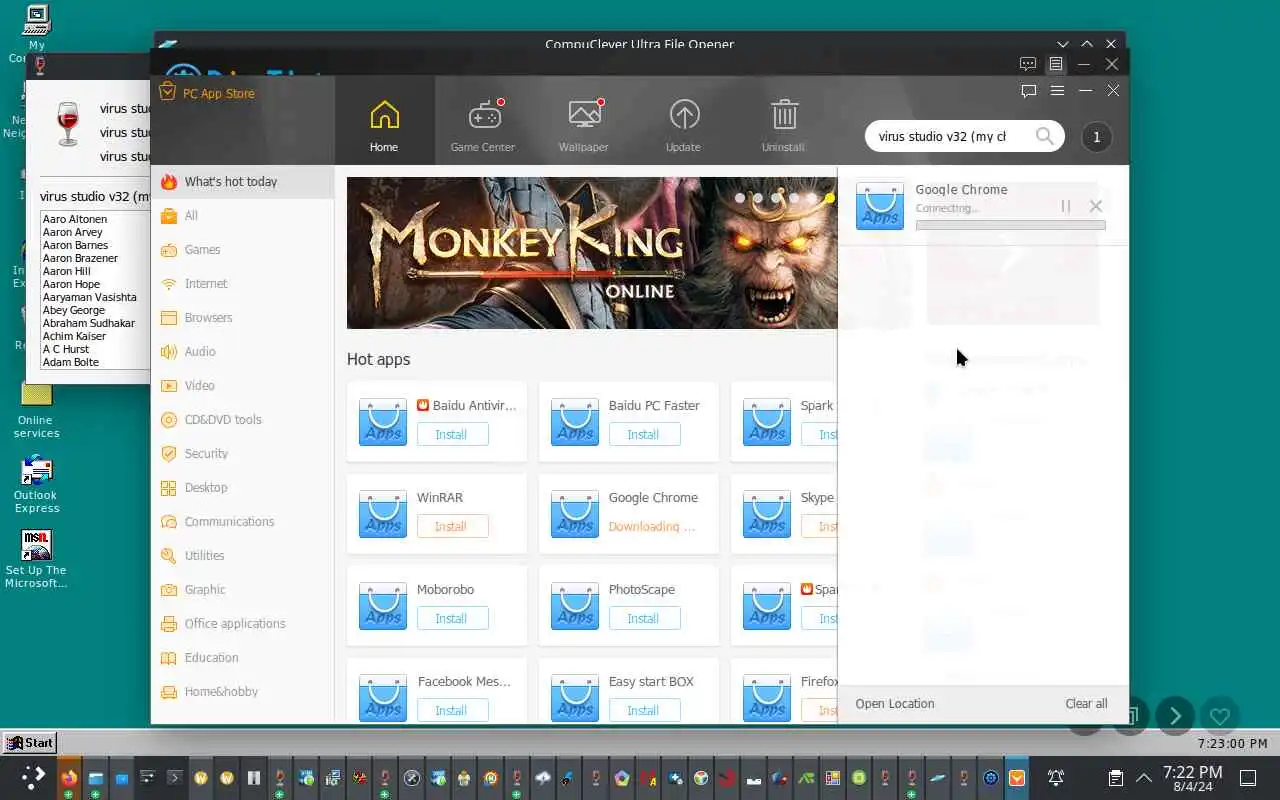The width and height of the screenshot is (1280, 800).
Task: Install WinRAR
Action: pos(451,527)
